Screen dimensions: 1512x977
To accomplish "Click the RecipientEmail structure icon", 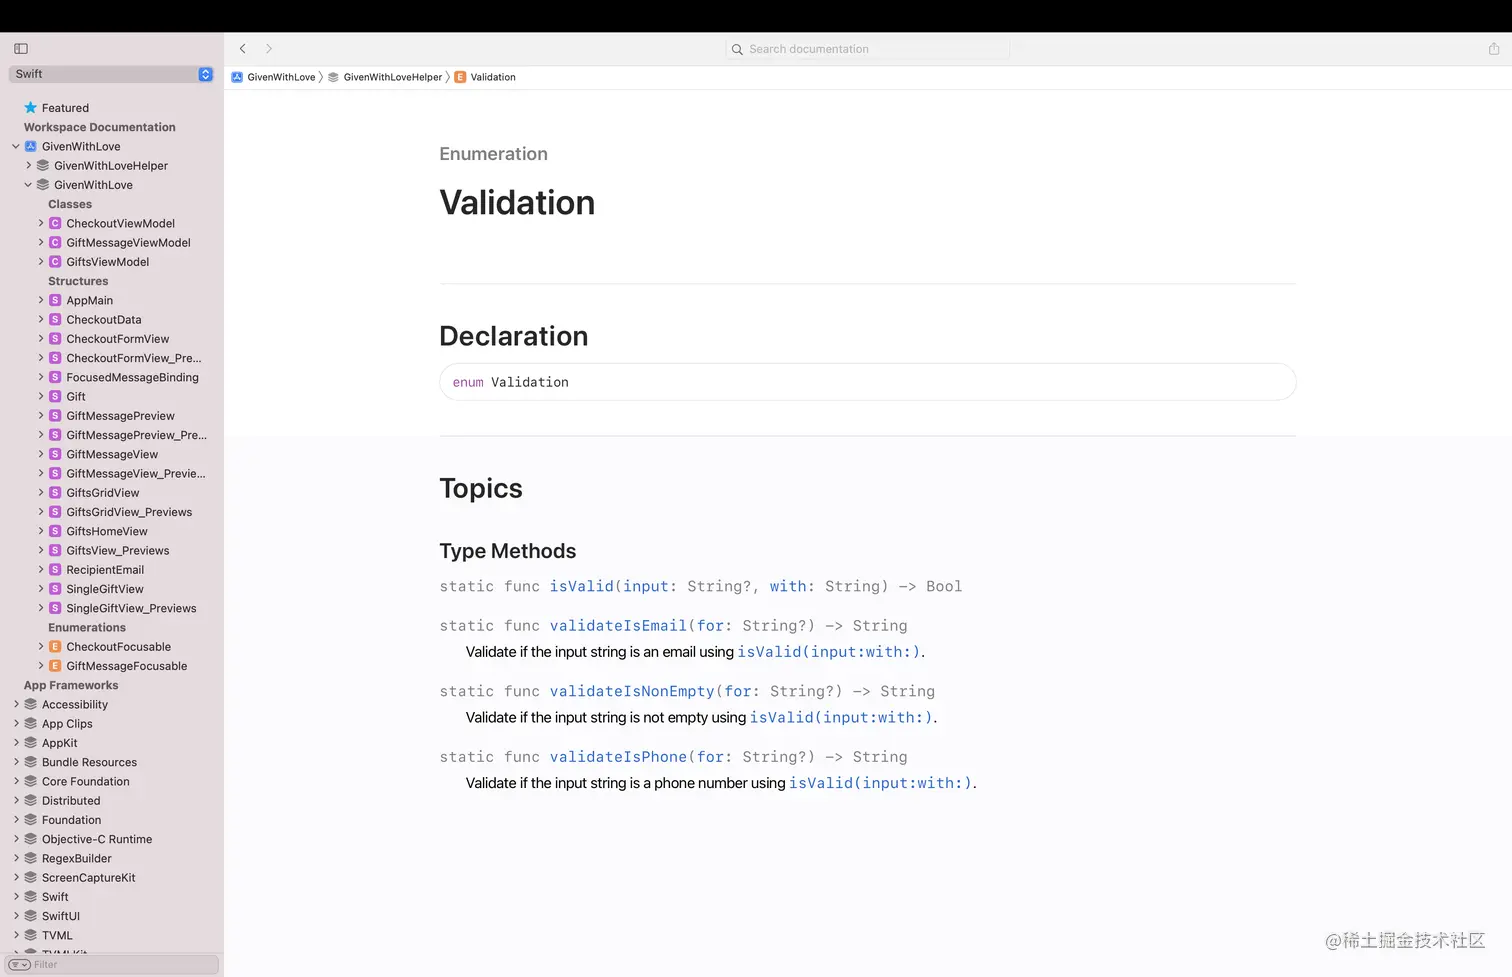I will pyautogui.click(x=55, y=570).
